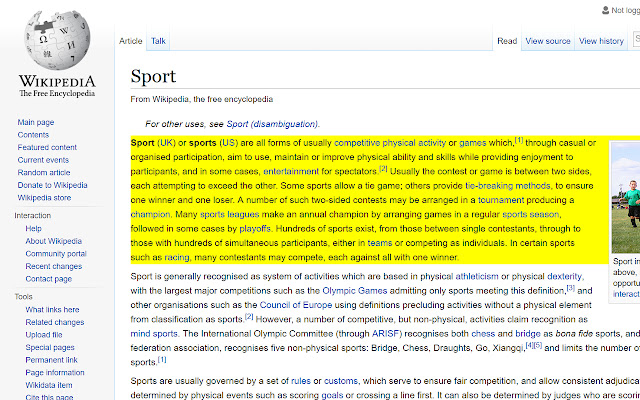Image resolution: width=640 pixels, height=400 pixels.
Task: Open the dexterity link
Action: (x=564, y=276)
